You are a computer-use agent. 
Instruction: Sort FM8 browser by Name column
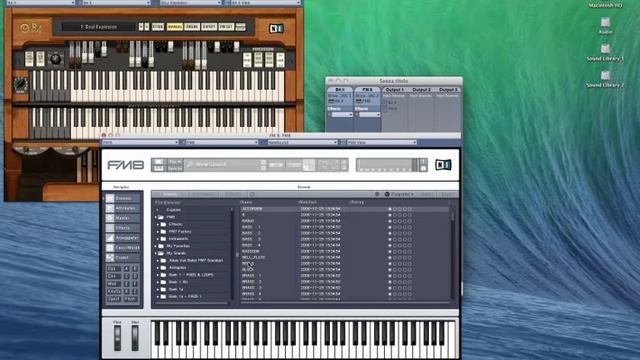click(x=247, y=202)
